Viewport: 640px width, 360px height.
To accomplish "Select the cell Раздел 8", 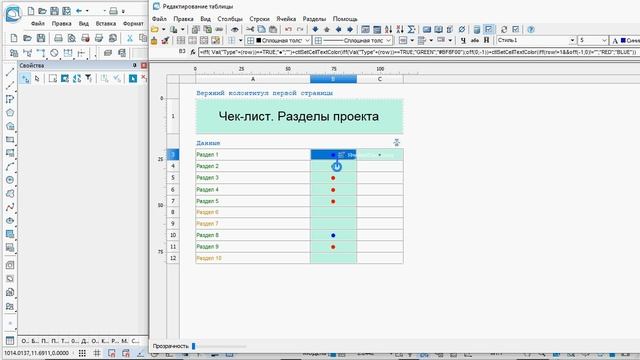I will click(x=253, y=235).
